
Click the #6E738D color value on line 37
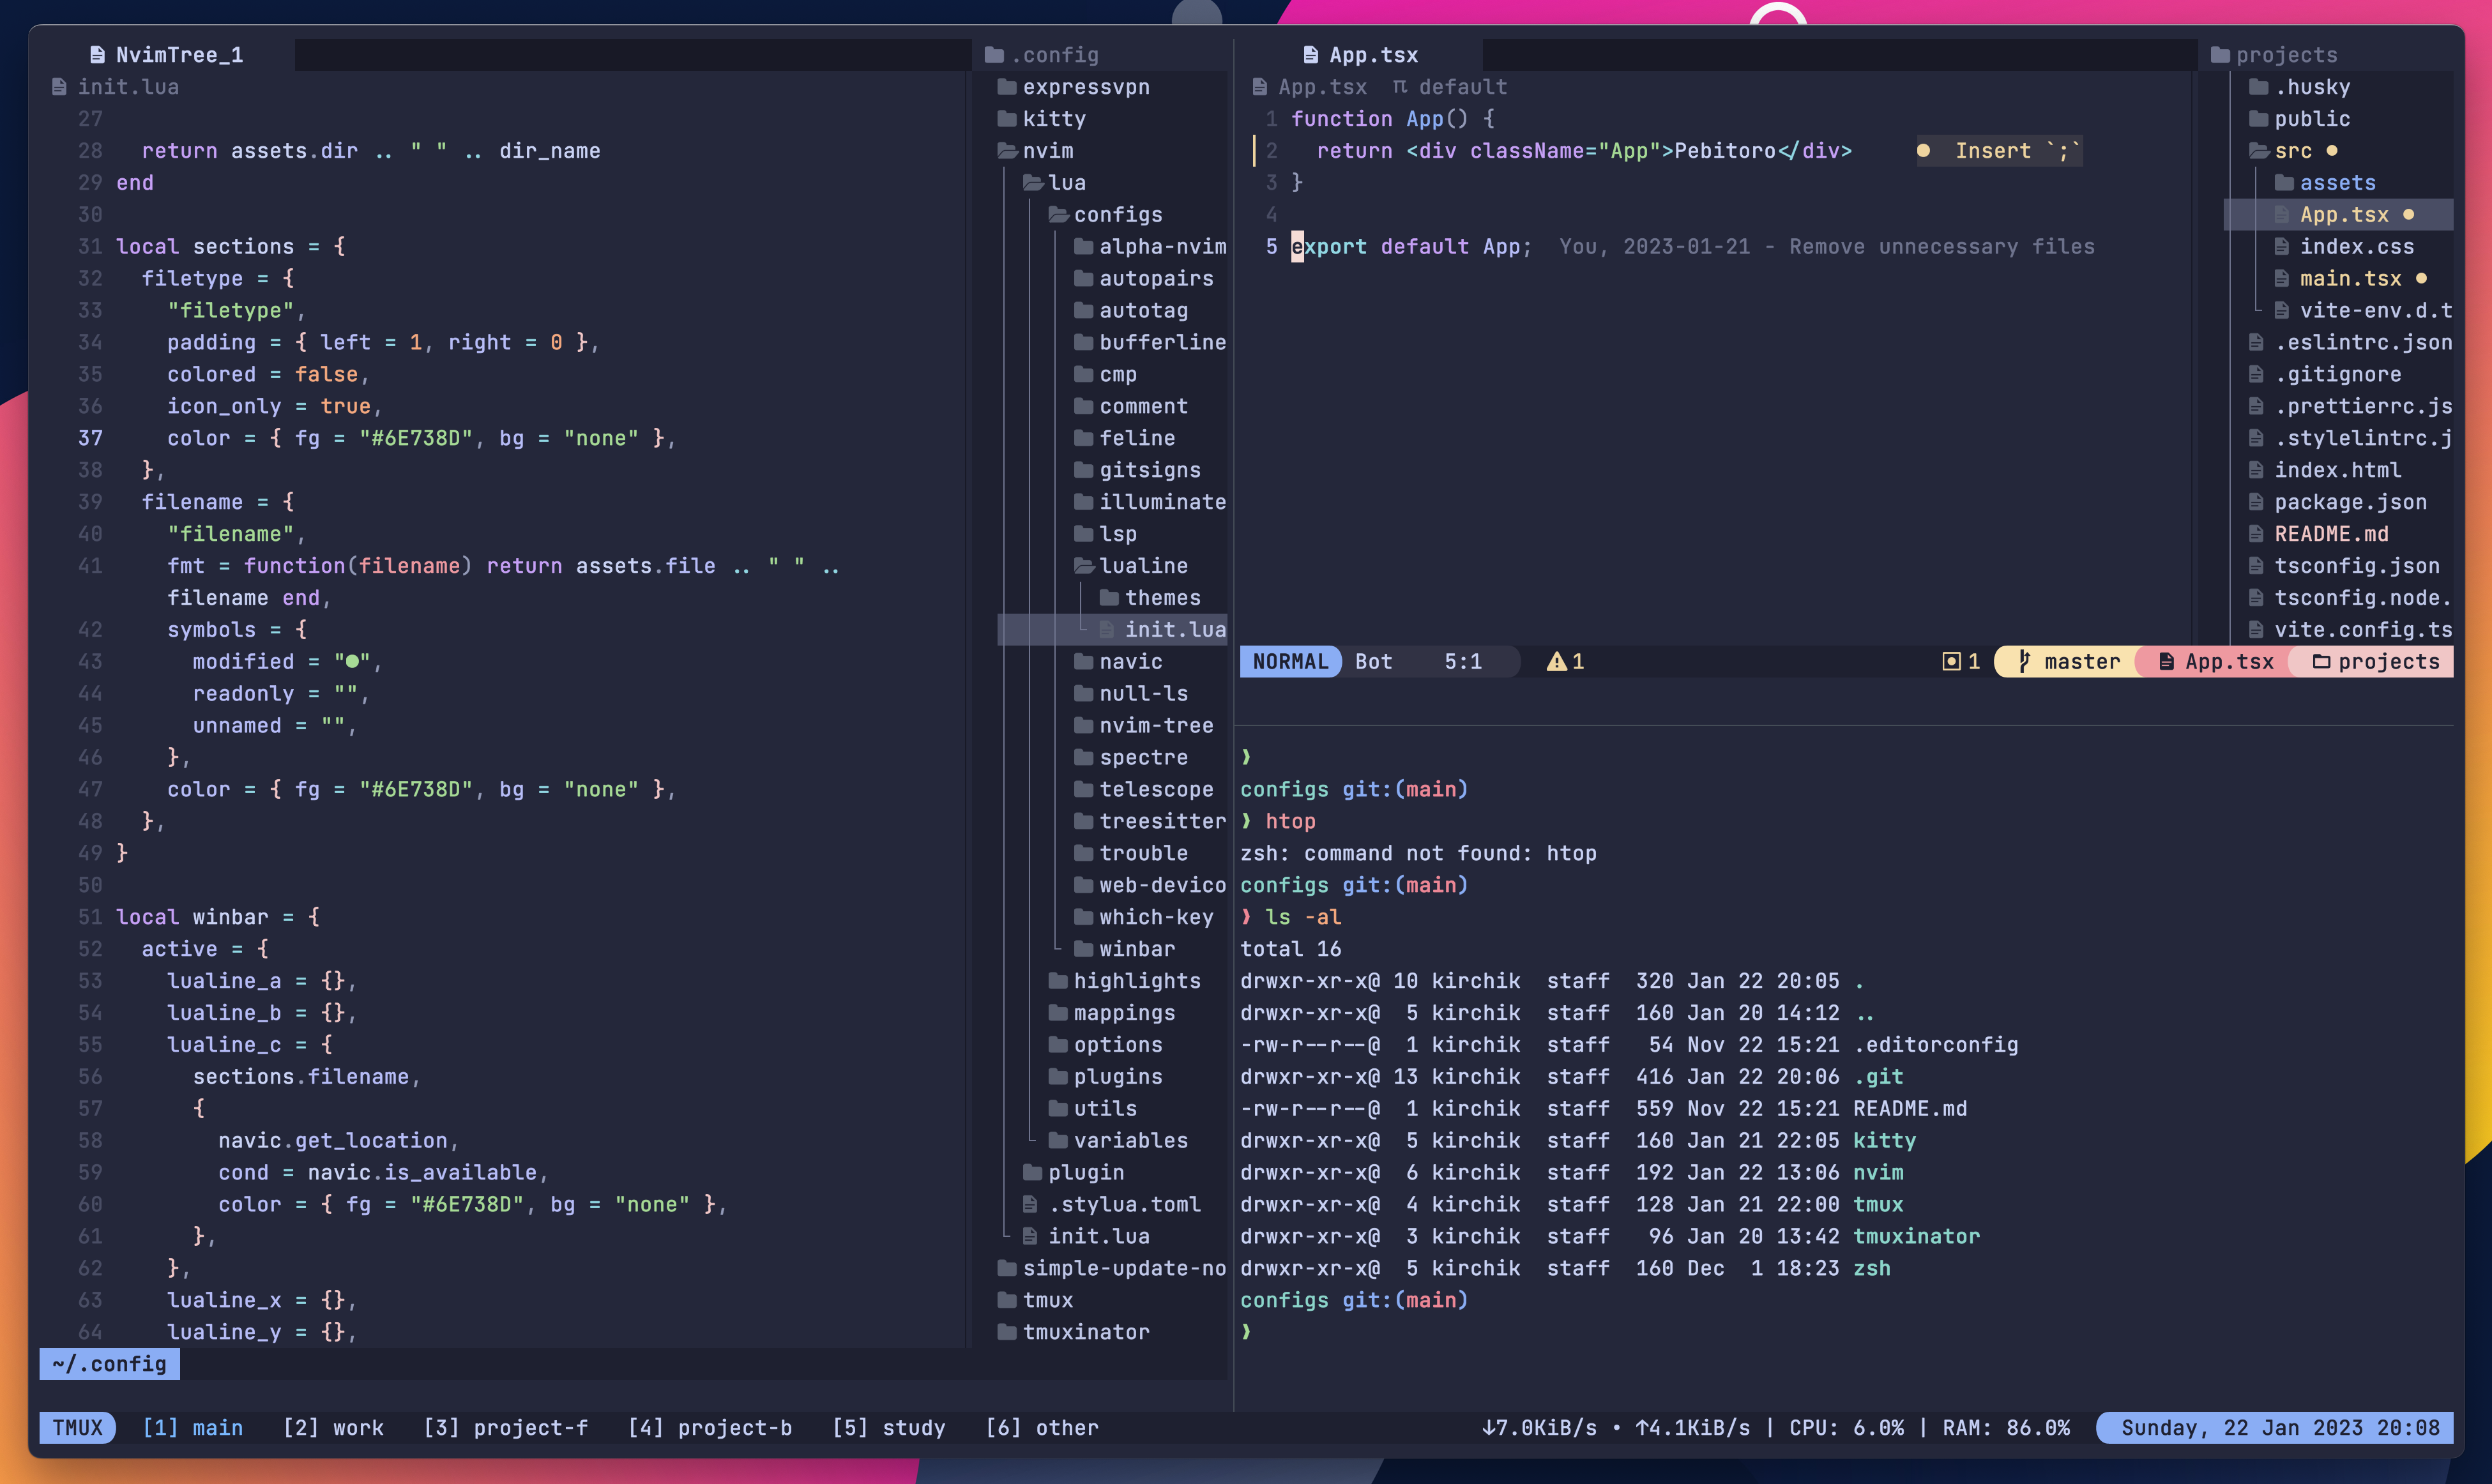[415, 438]
